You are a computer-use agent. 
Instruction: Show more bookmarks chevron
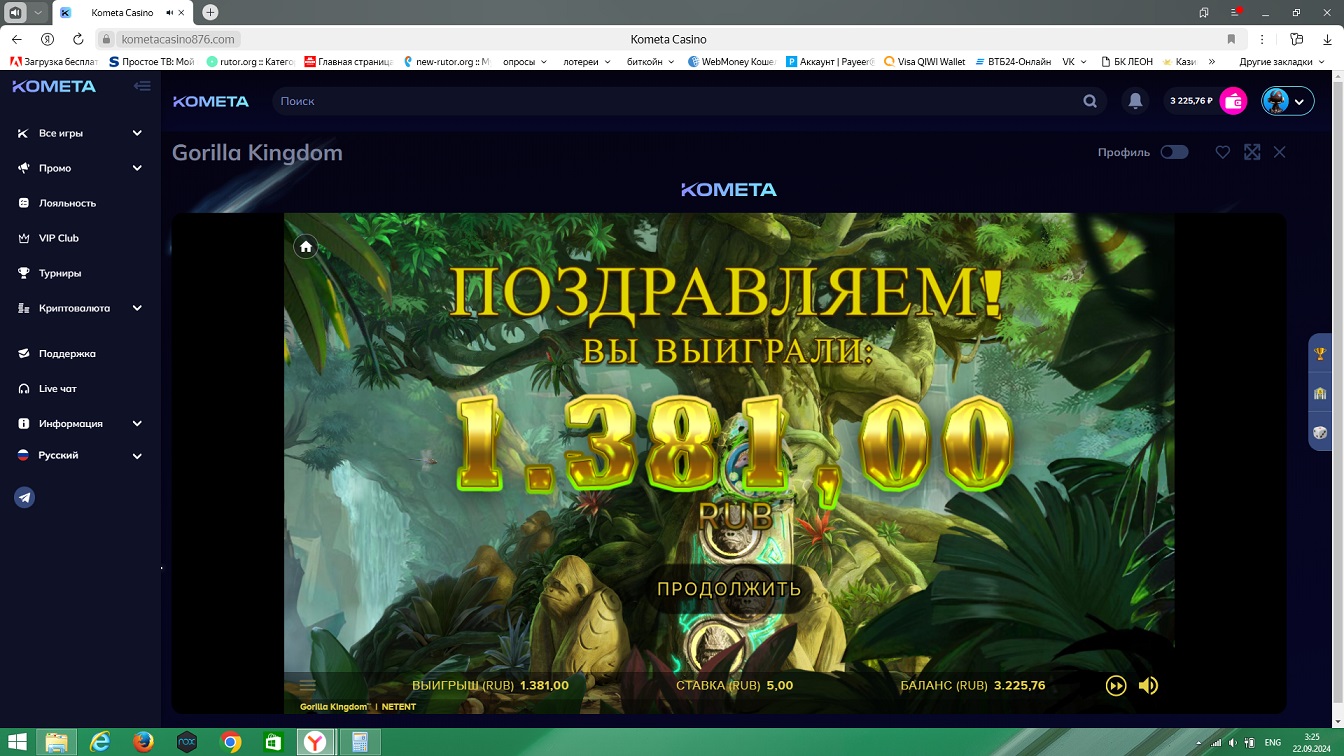click(x=1212, y=61)
